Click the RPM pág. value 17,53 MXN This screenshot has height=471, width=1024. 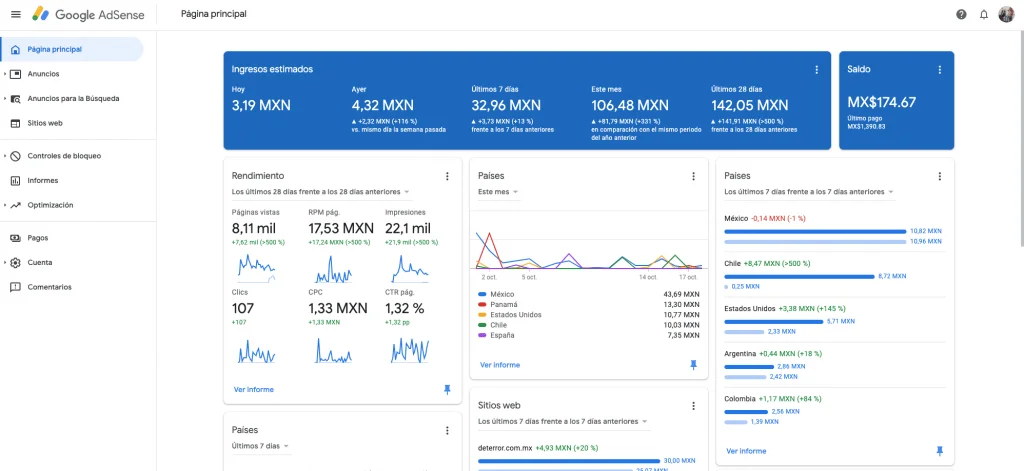[x=341, y=229]
